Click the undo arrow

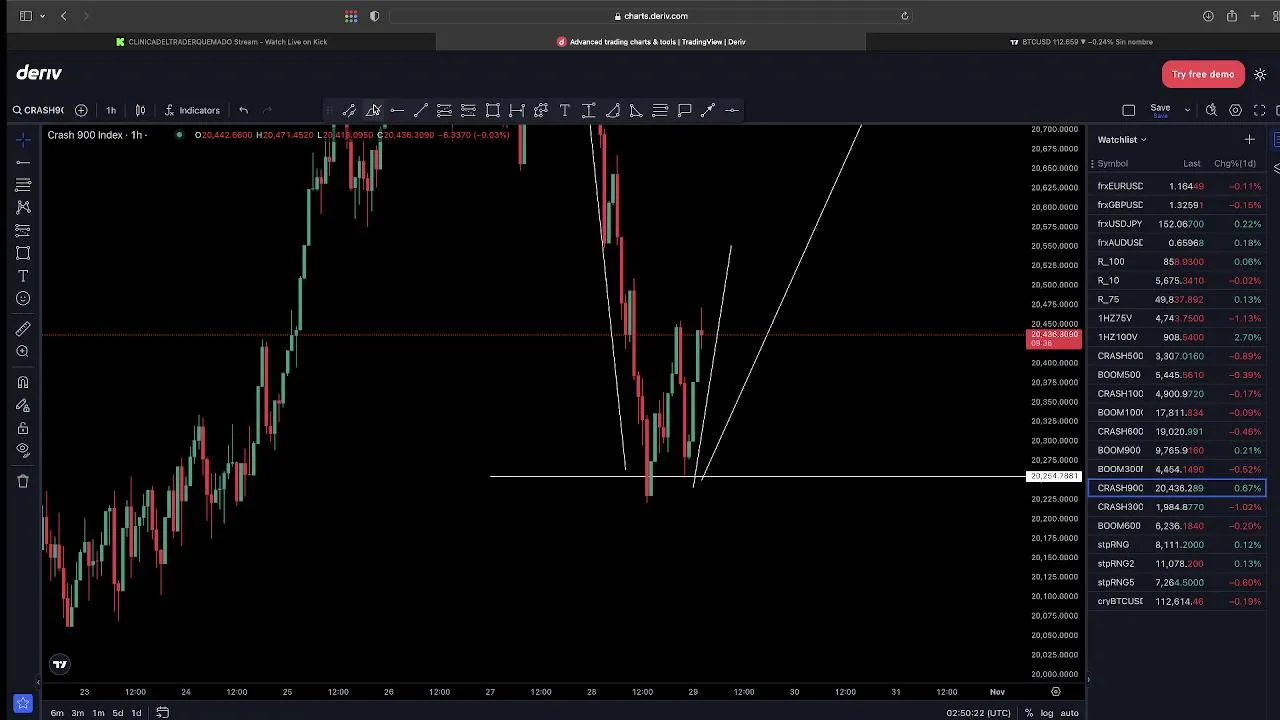(243, 110)
